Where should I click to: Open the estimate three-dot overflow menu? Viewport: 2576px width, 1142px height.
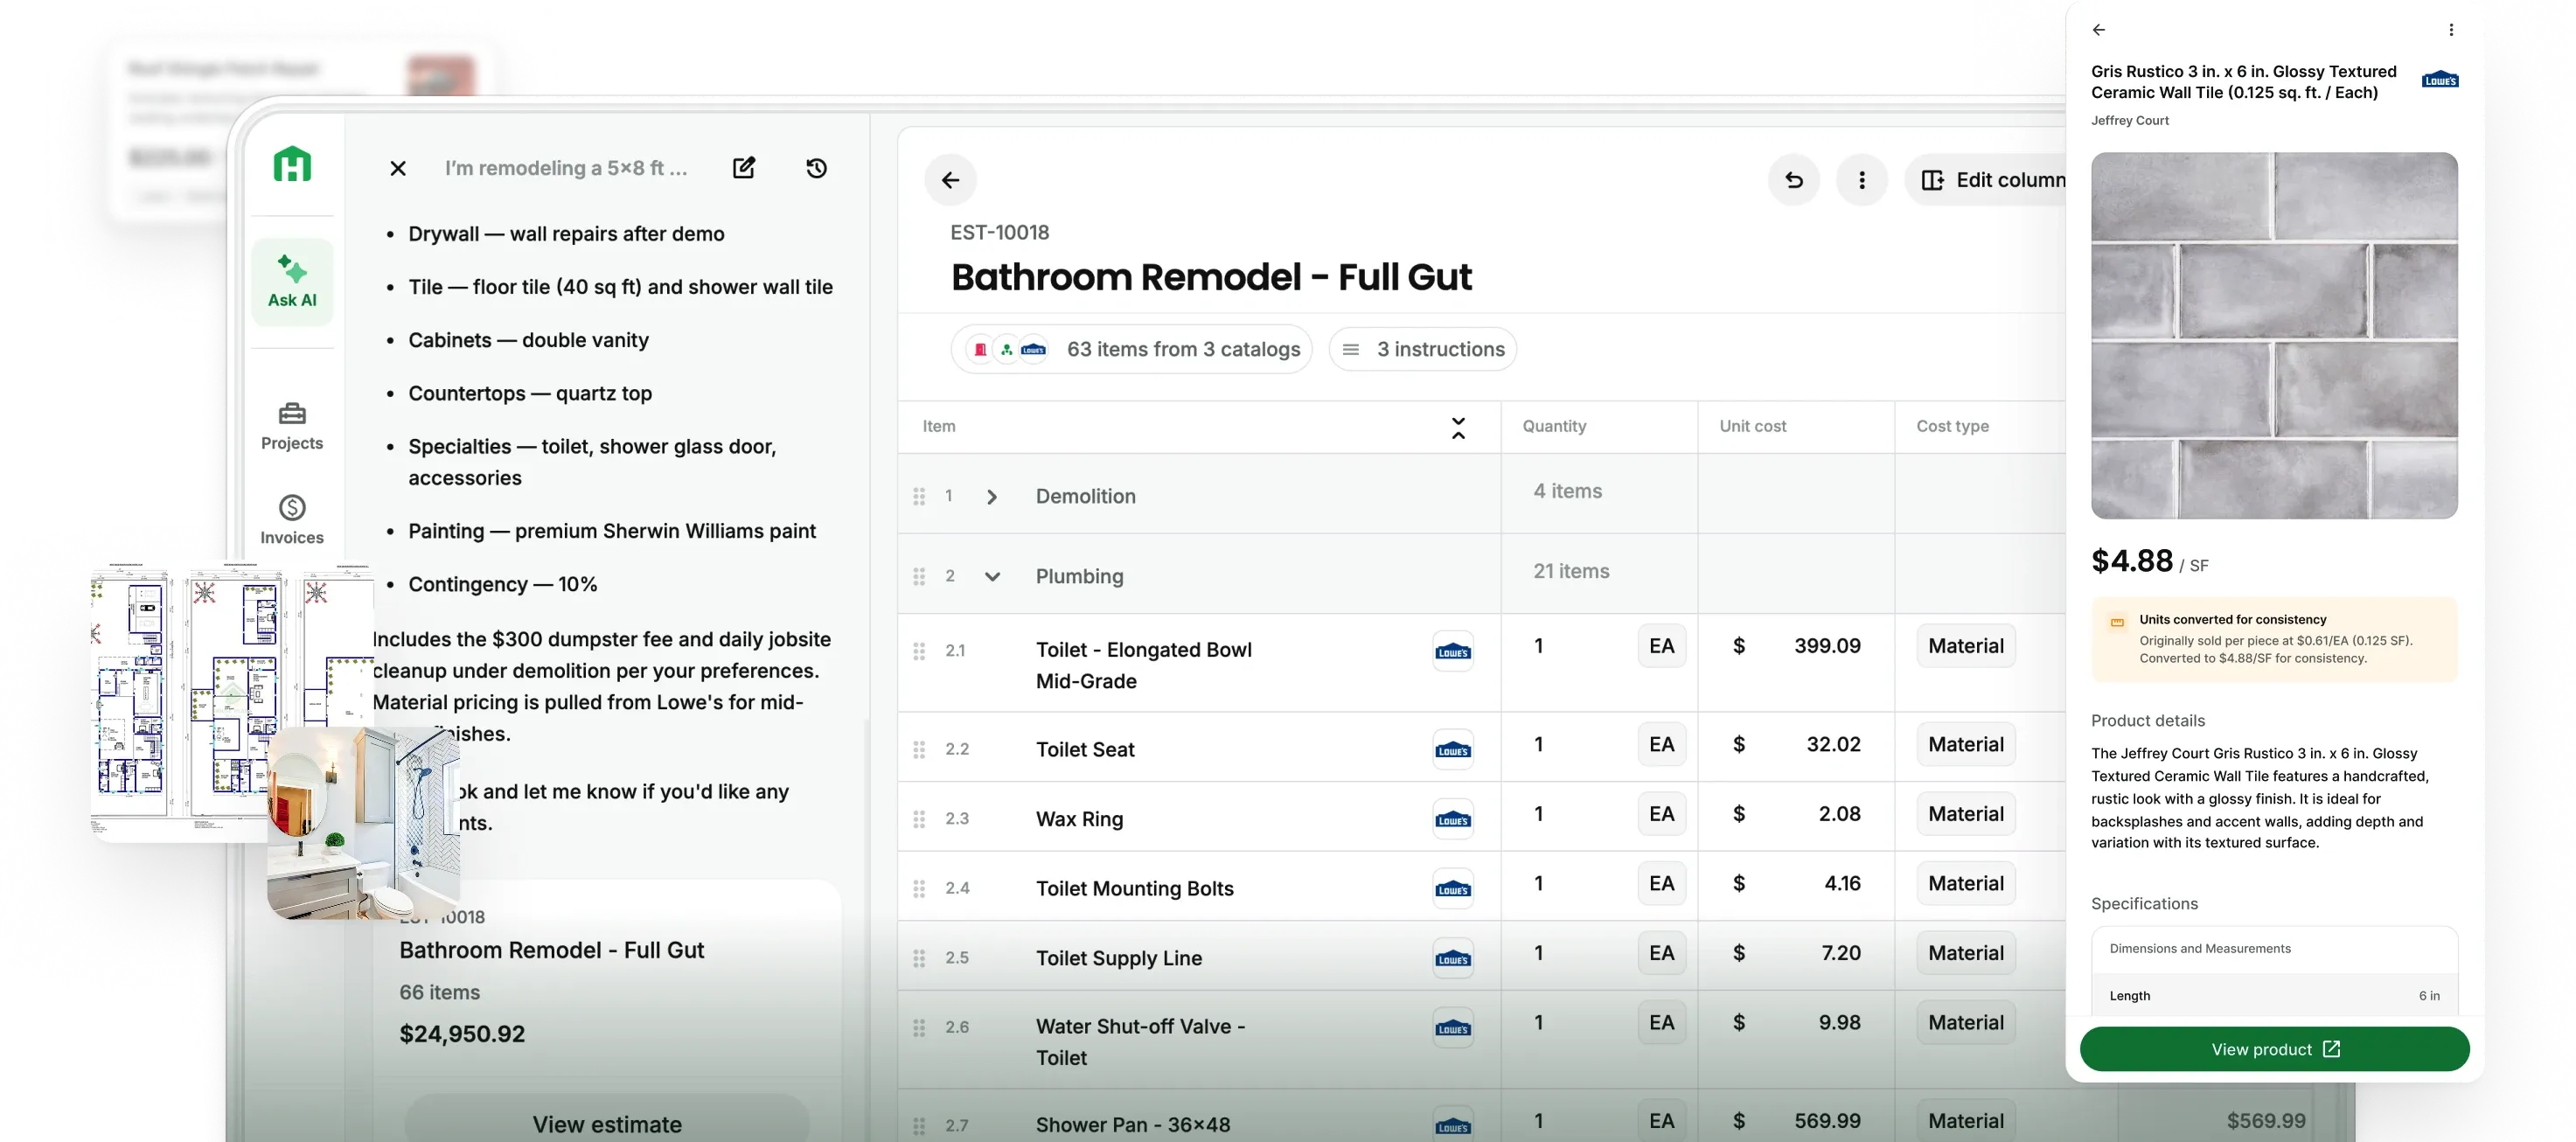(x=1862, y=180)
